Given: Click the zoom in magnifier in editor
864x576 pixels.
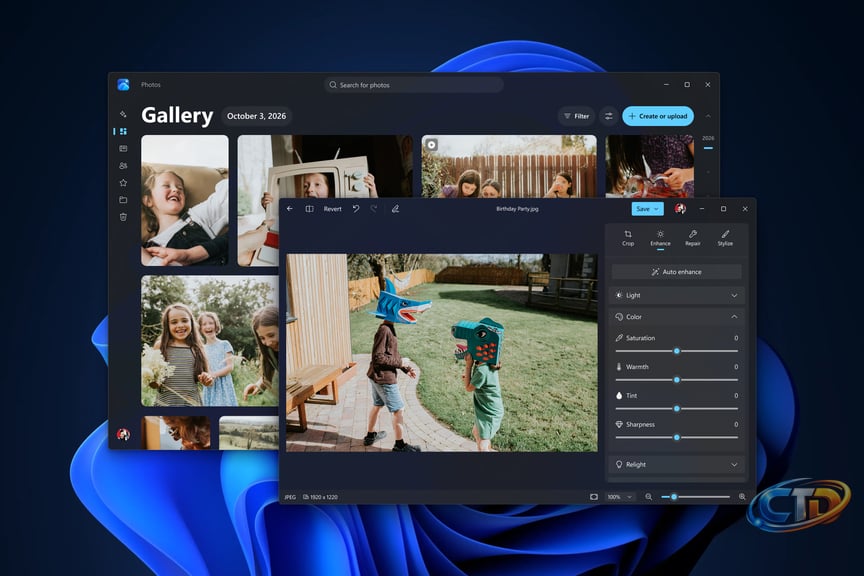Looking at the screenshot, I should point(742,497).
